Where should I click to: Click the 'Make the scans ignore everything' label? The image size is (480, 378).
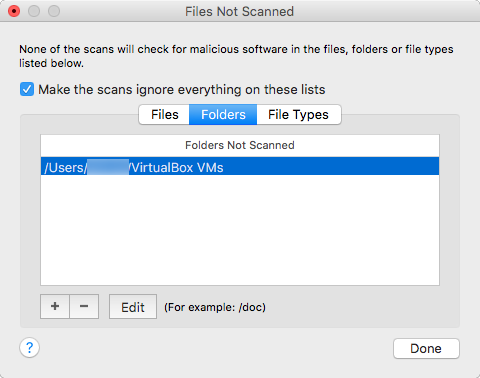click(182, 90)
